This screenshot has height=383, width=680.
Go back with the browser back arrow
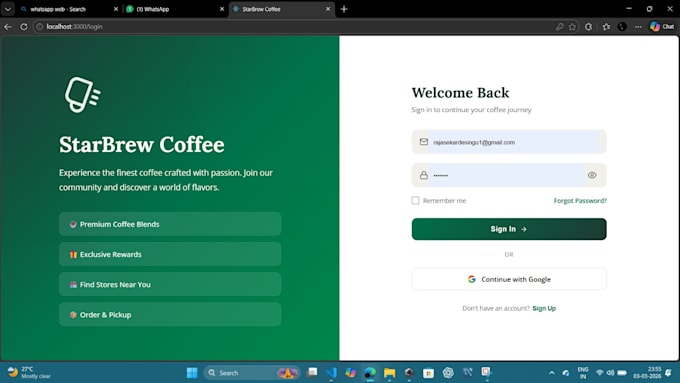(x=8, y=27)
